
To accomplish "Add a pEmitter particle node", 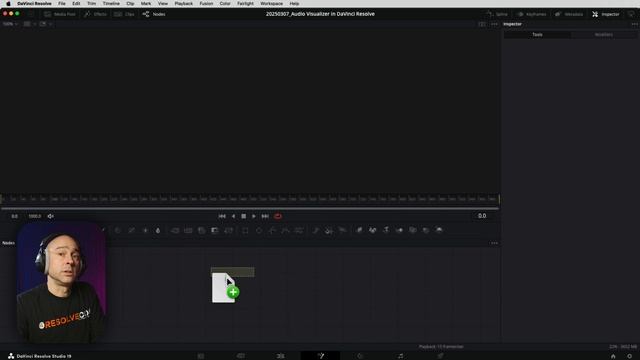I will click(x=316, y=231).
